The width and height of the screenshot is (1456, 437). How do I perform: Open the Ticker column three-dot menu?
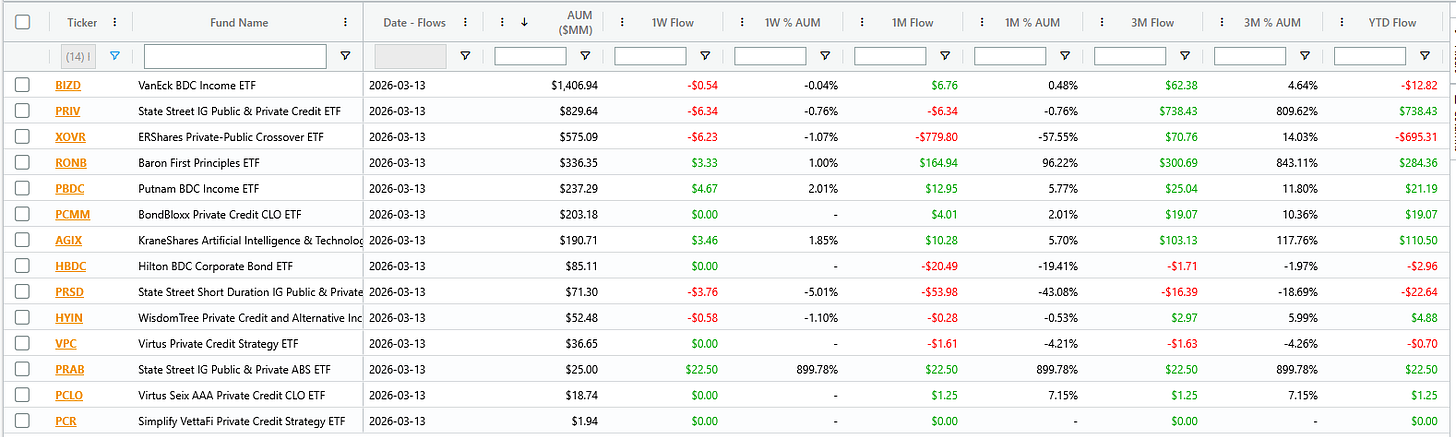pyautogui.click(x=116, y=22)
